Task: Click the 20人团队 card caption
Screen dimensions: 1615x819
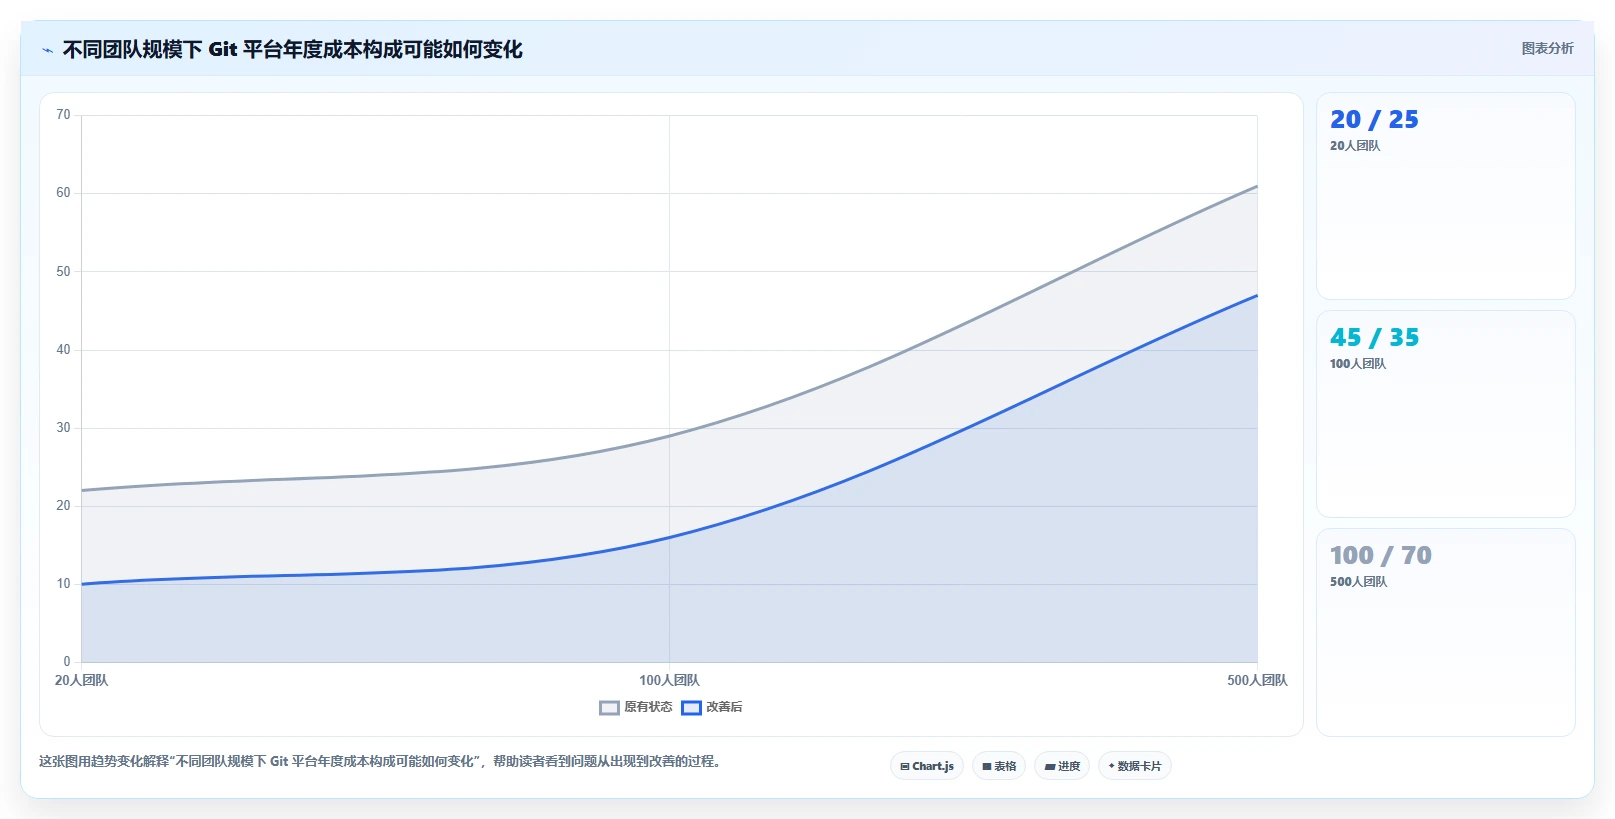Action: pyautogui.click(x=1355, y=146)
